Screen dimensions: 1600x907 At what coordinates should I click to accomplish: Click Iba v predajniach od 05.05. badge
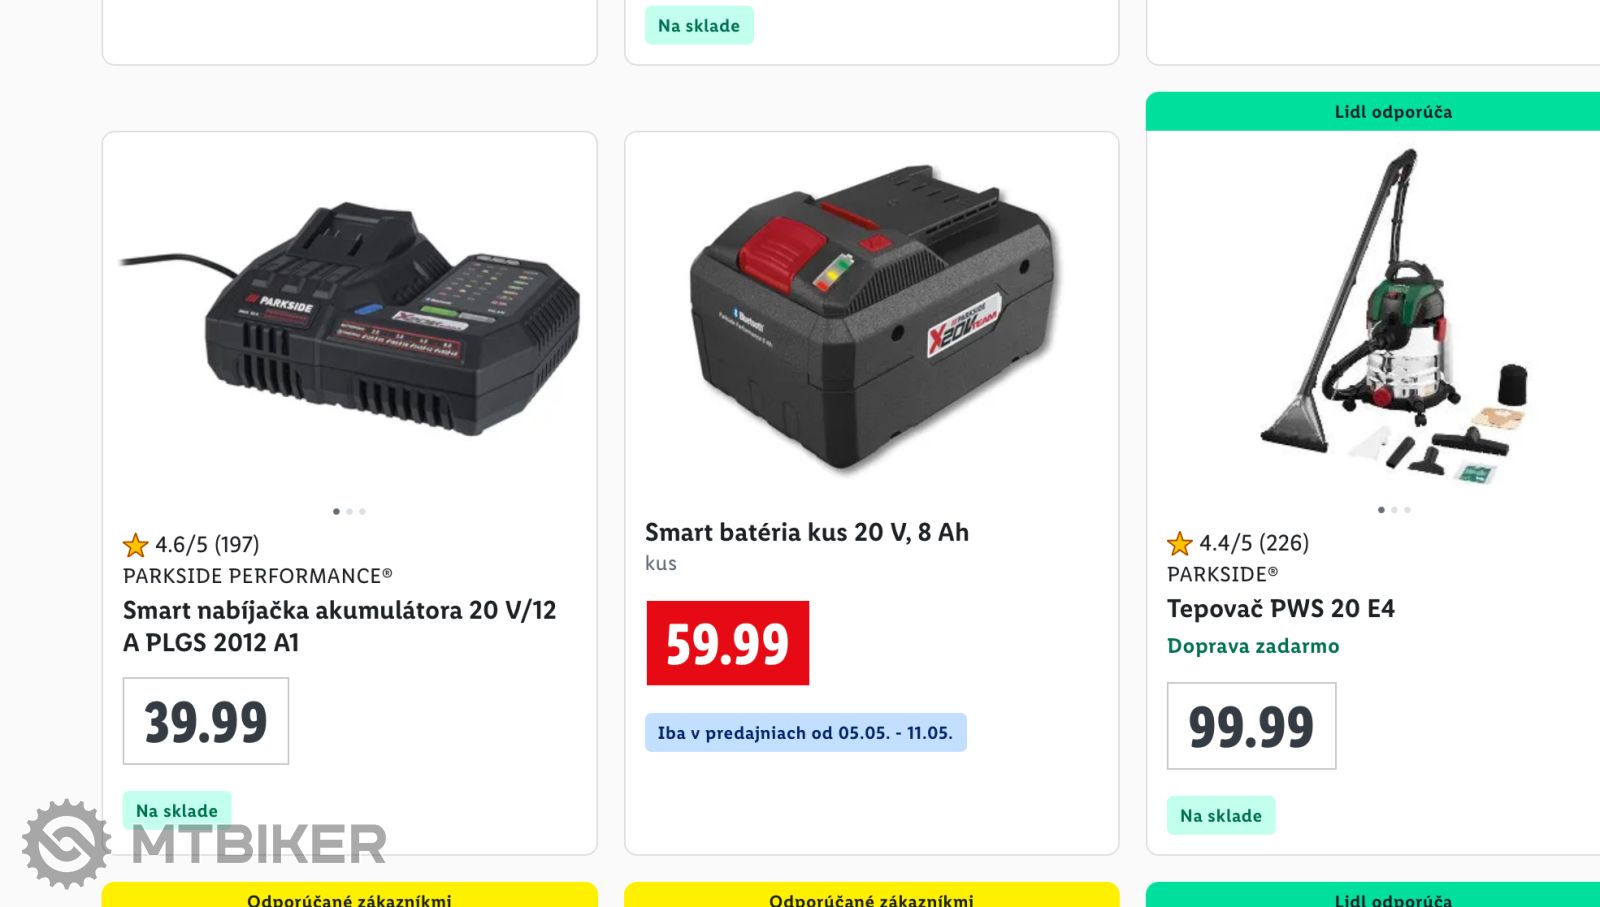[x=806, y=733]
